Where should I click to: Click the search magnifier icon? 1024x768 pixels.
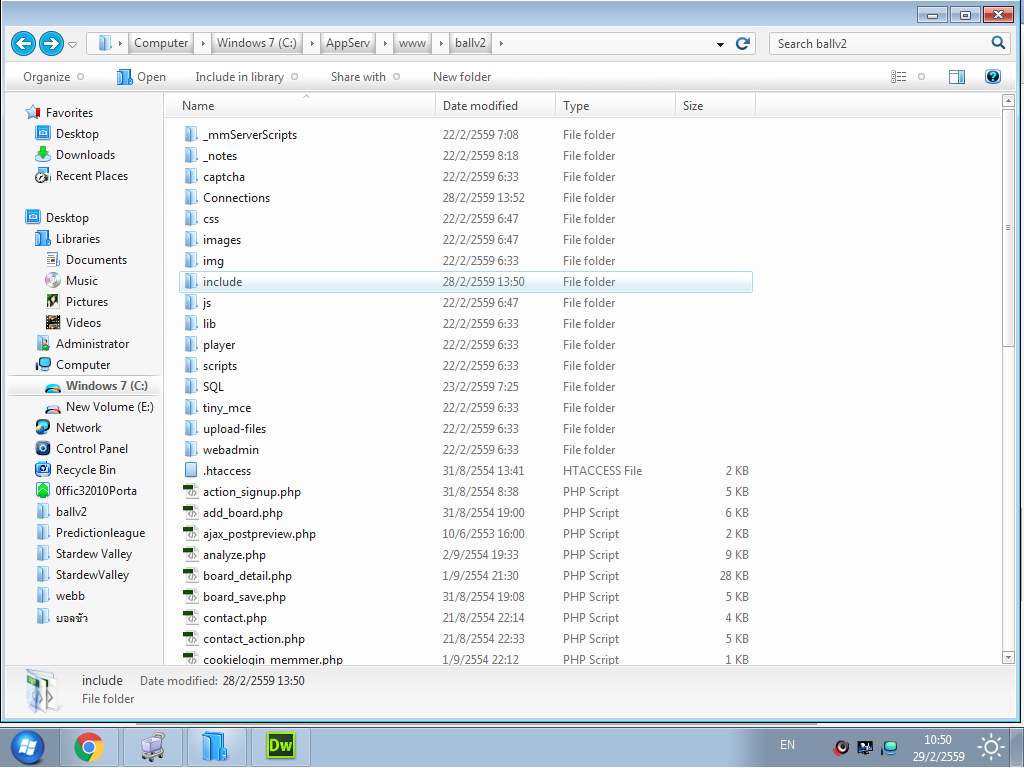(x=998, y=43)
